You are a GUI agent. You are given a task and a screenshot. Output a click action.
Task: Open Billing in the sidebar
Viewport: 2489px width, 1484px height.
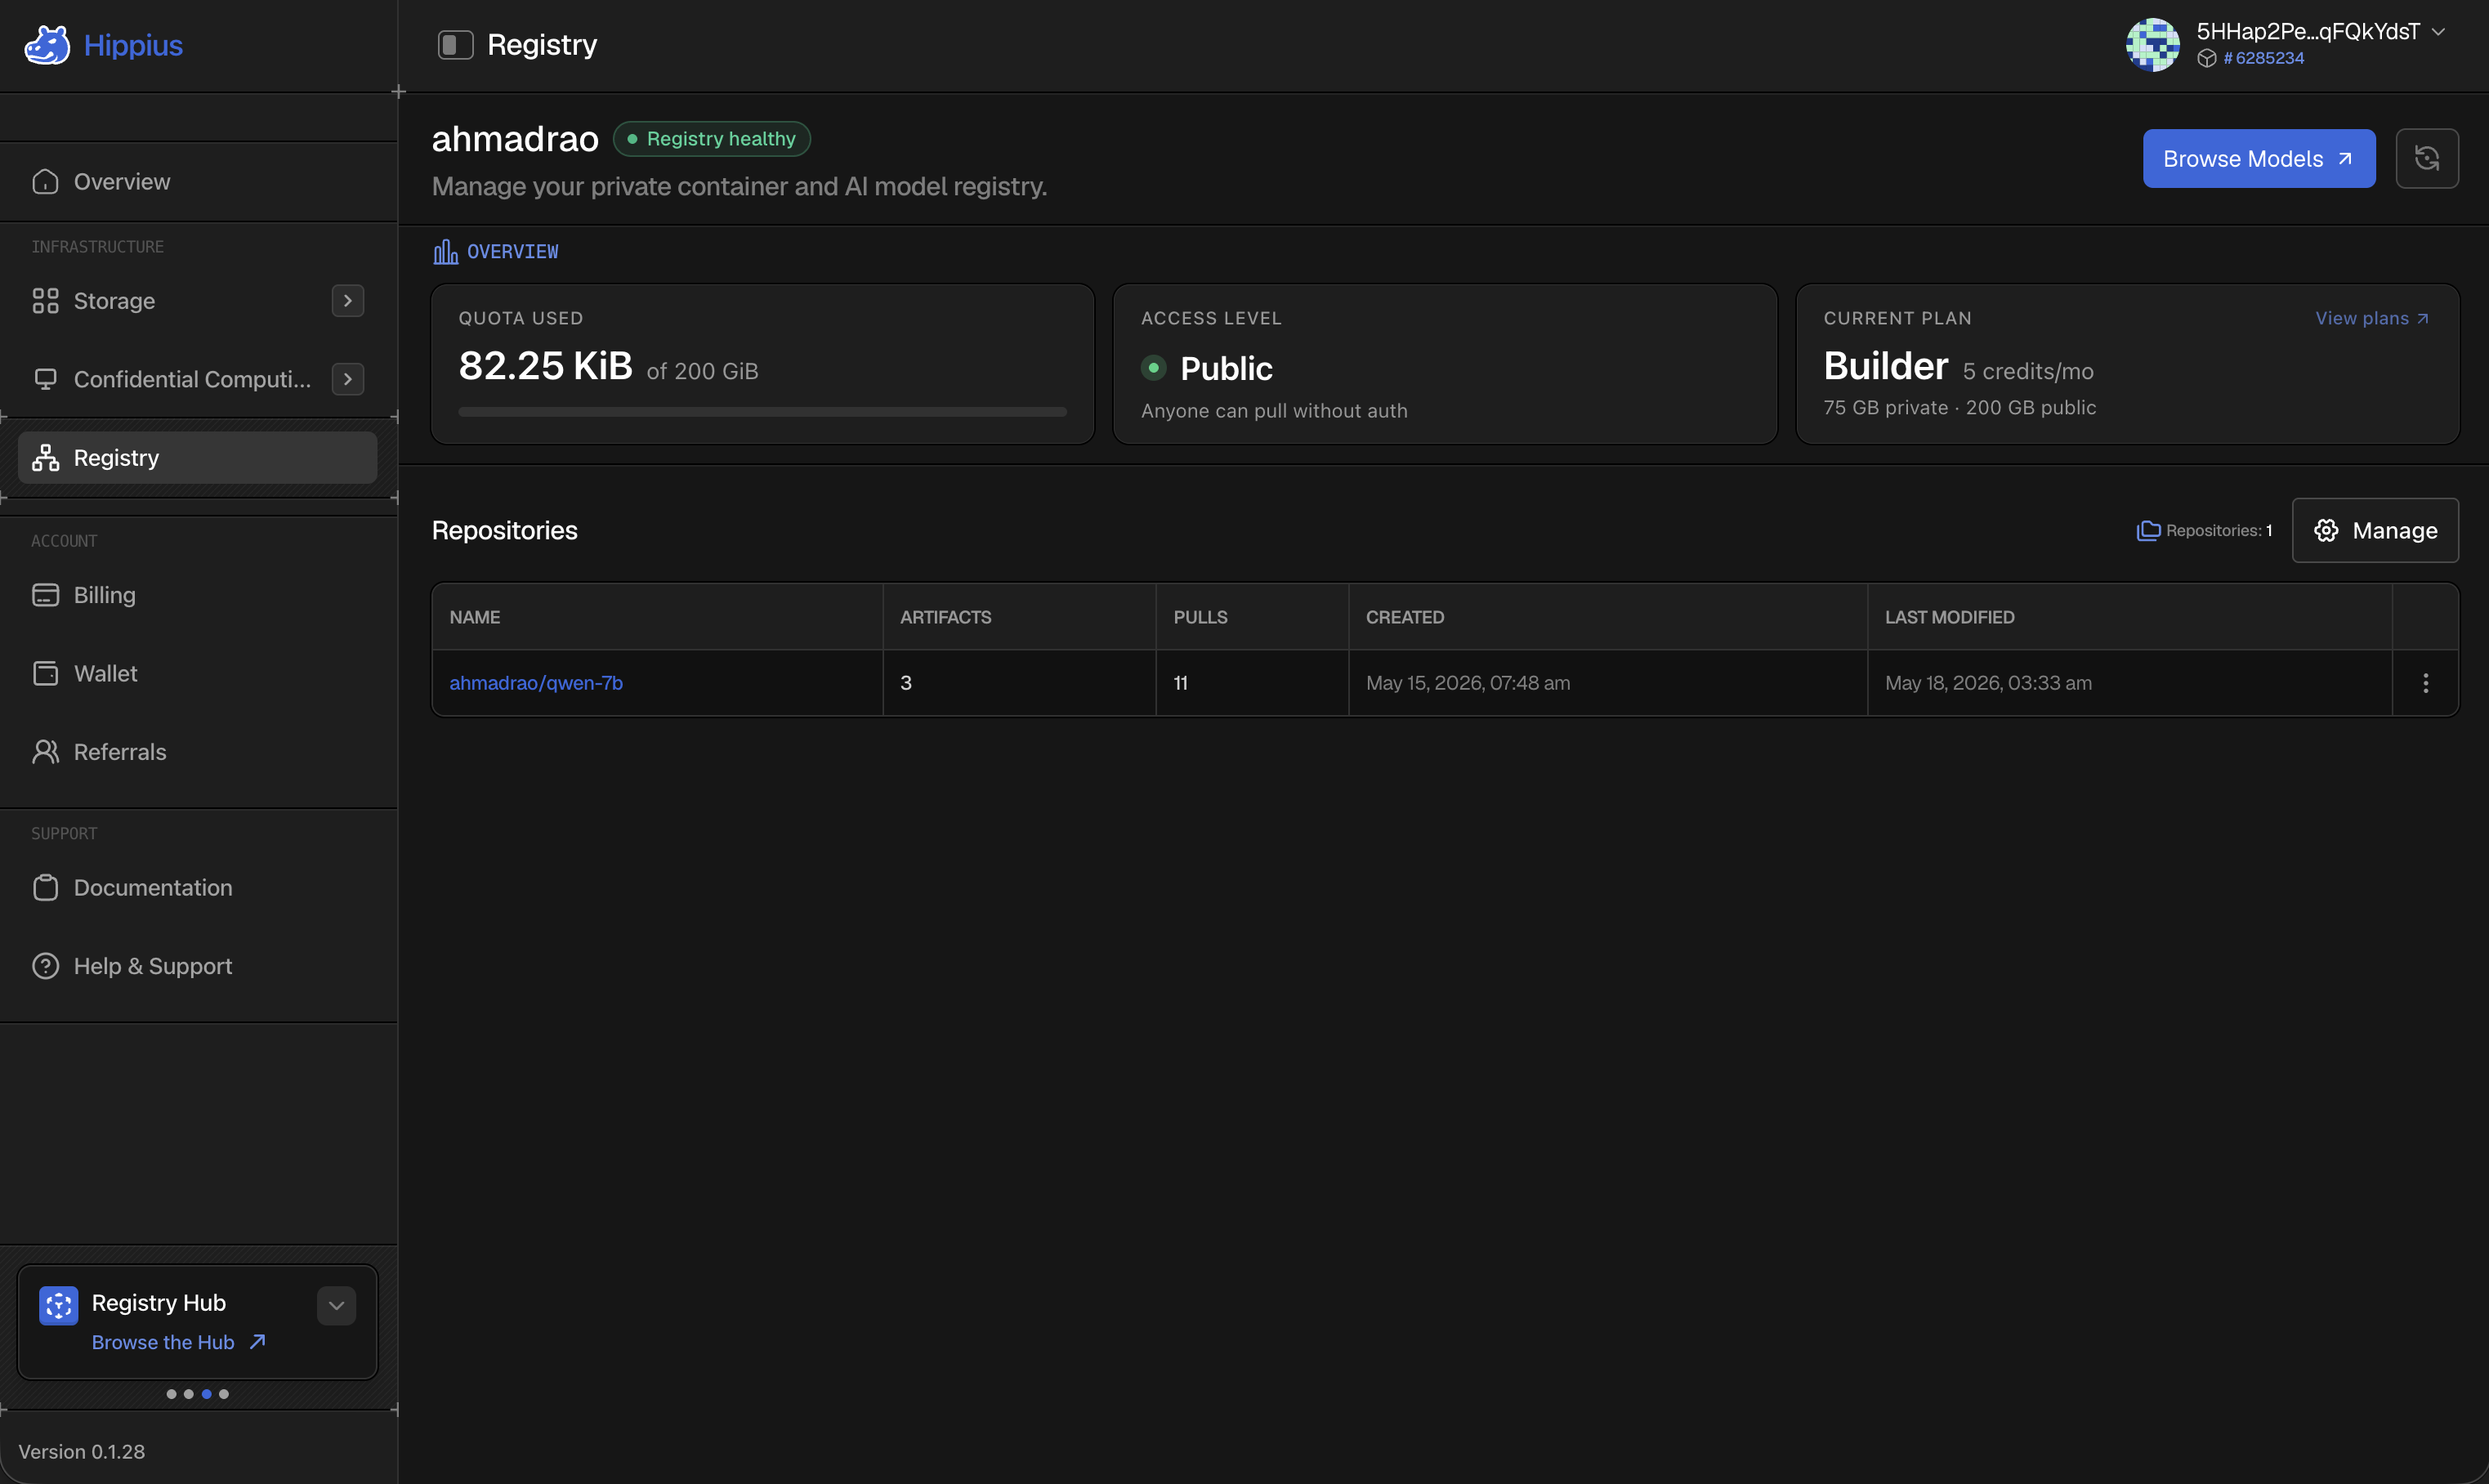click(198, 595)
